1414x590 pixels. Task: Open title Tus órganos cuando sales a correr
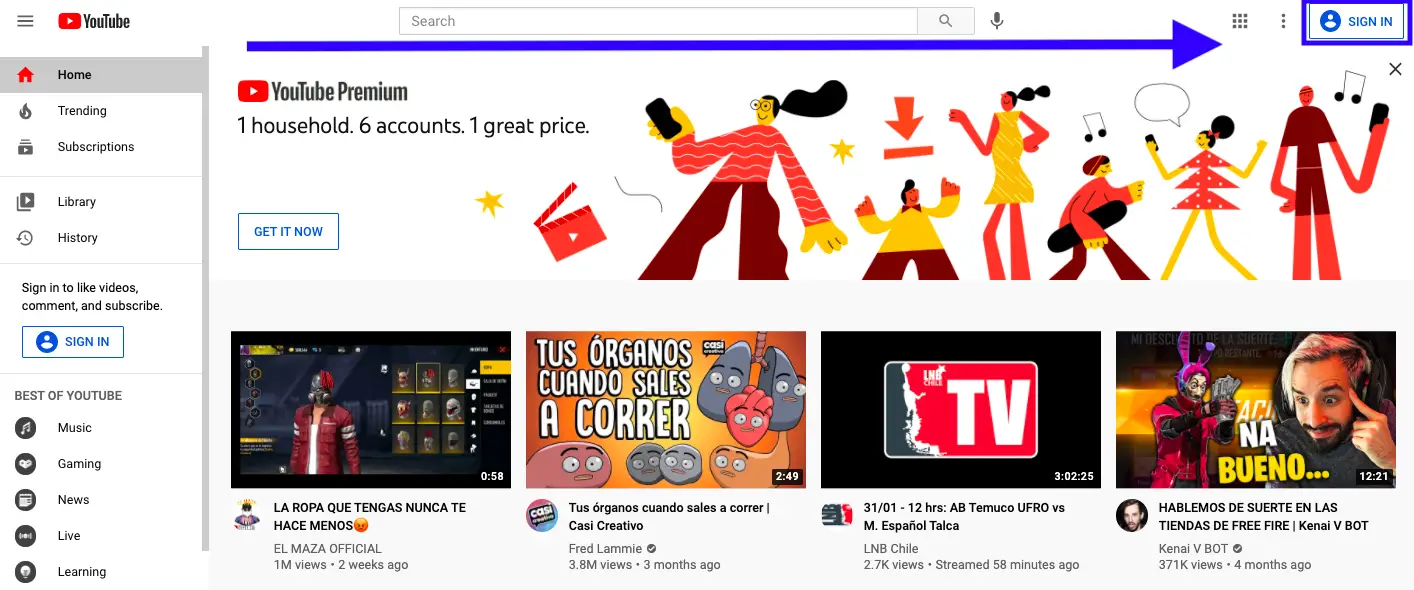tap(669, 517)
